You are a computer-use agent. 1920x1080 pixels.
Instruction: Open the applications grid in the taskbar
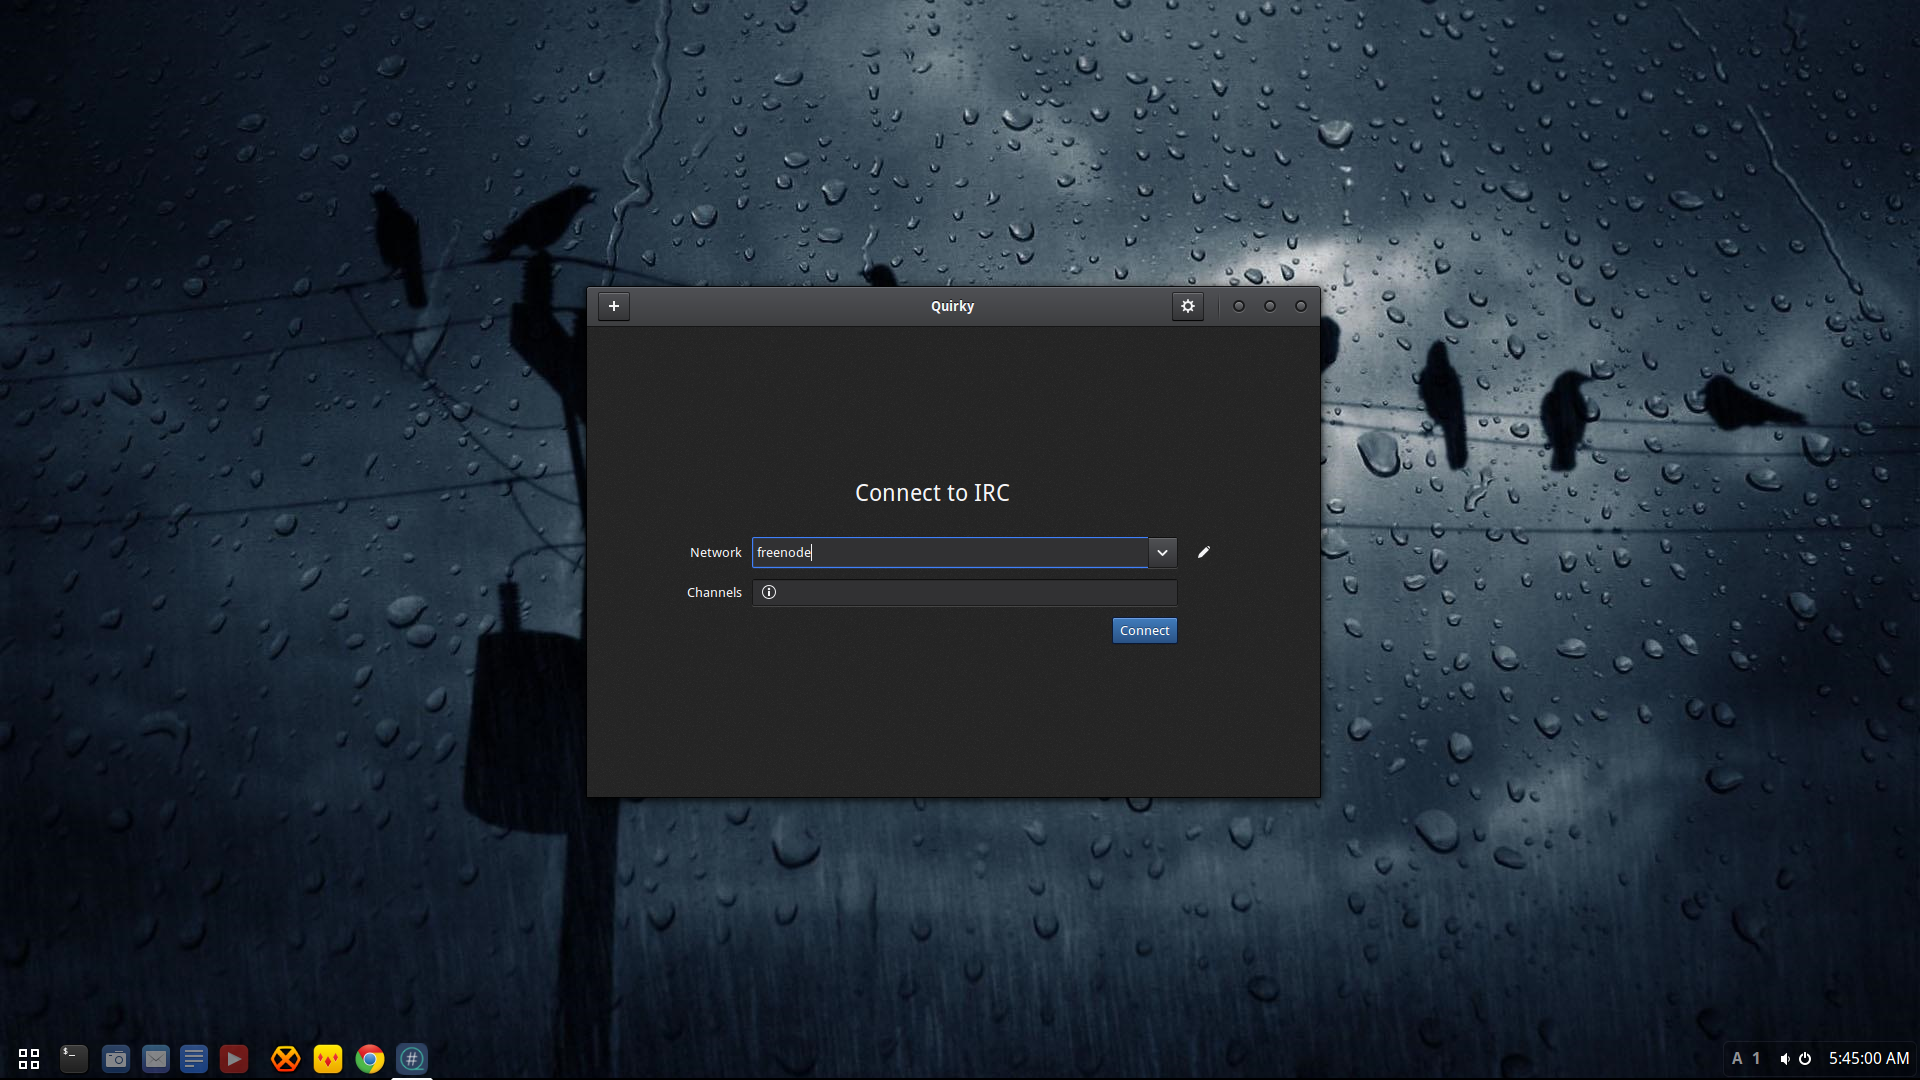pyautogui.click(x=29, y=1058)
